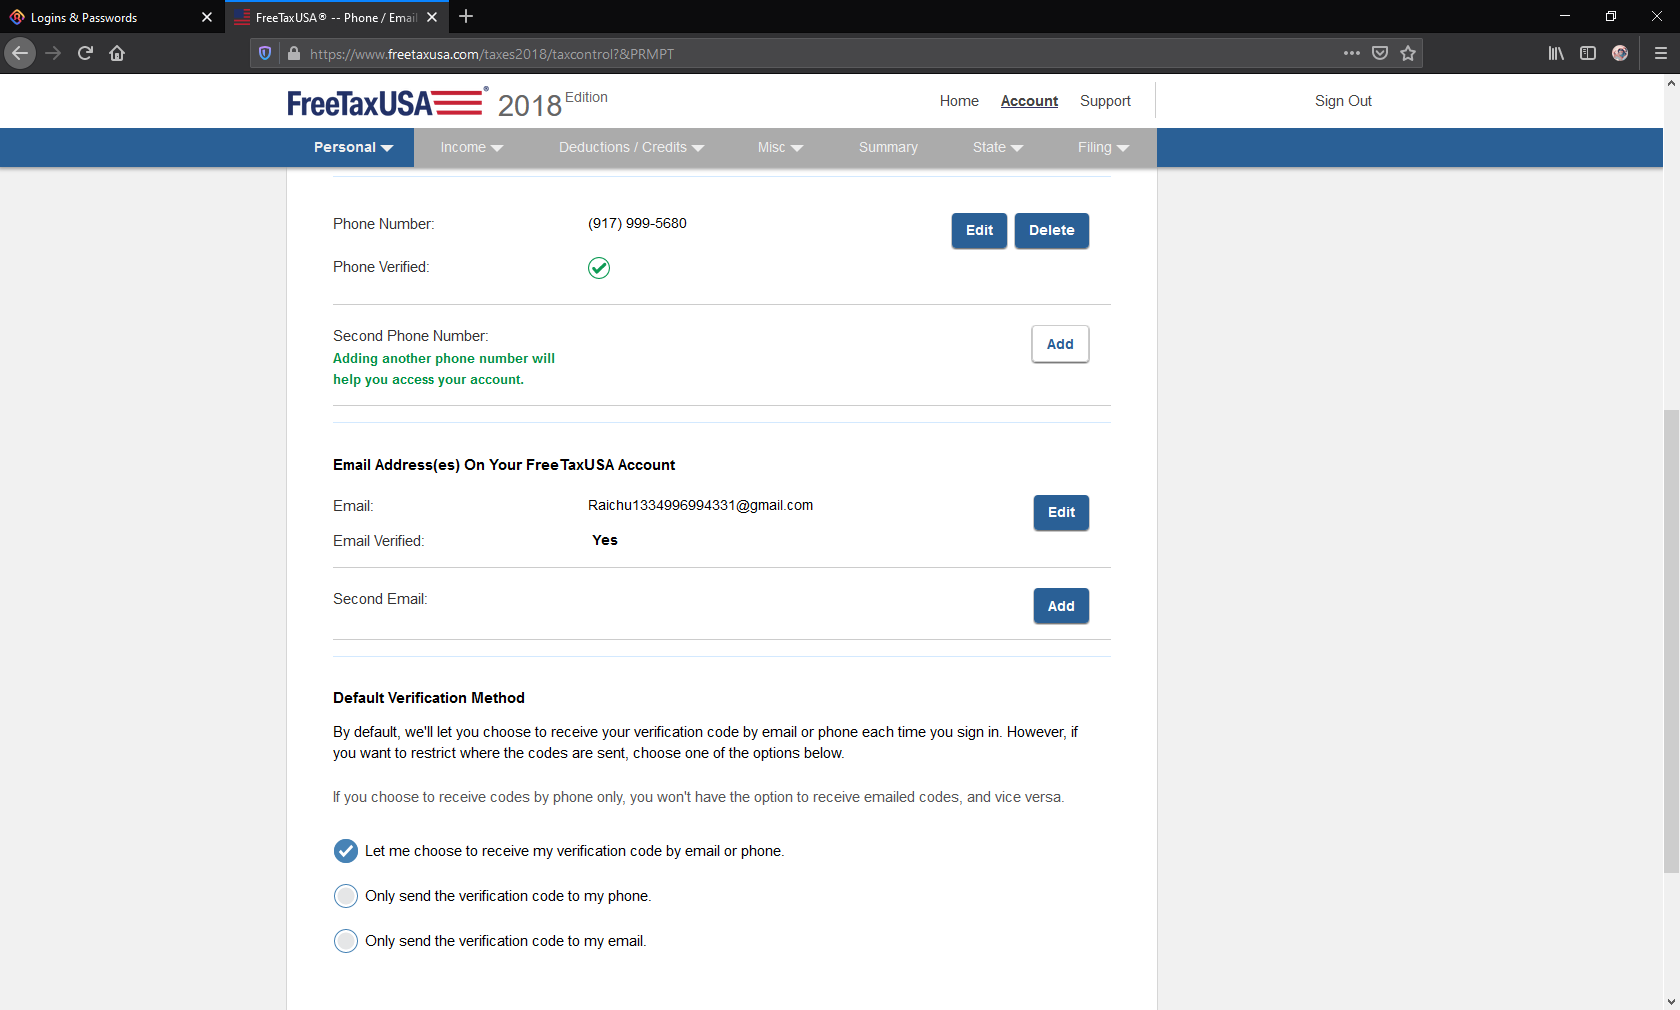This screenshot has width=1680, height=1010.
Task: Click the scrollbar up arrow
Action: (1671, 83)
